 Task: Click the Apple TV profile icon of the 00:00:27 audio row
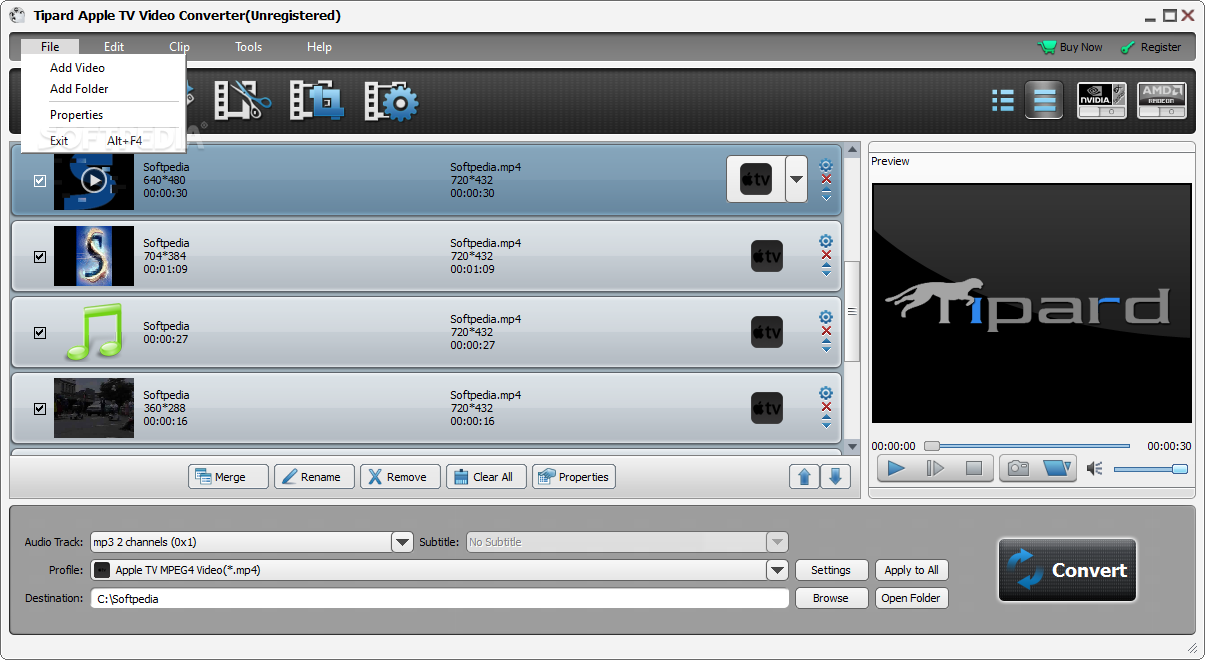point(767,332)
